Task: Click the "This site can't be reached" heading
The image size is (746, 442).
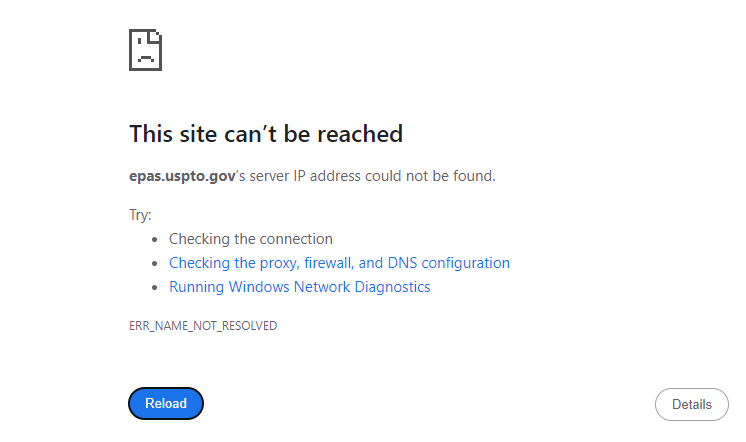Action: pos(266,134)
